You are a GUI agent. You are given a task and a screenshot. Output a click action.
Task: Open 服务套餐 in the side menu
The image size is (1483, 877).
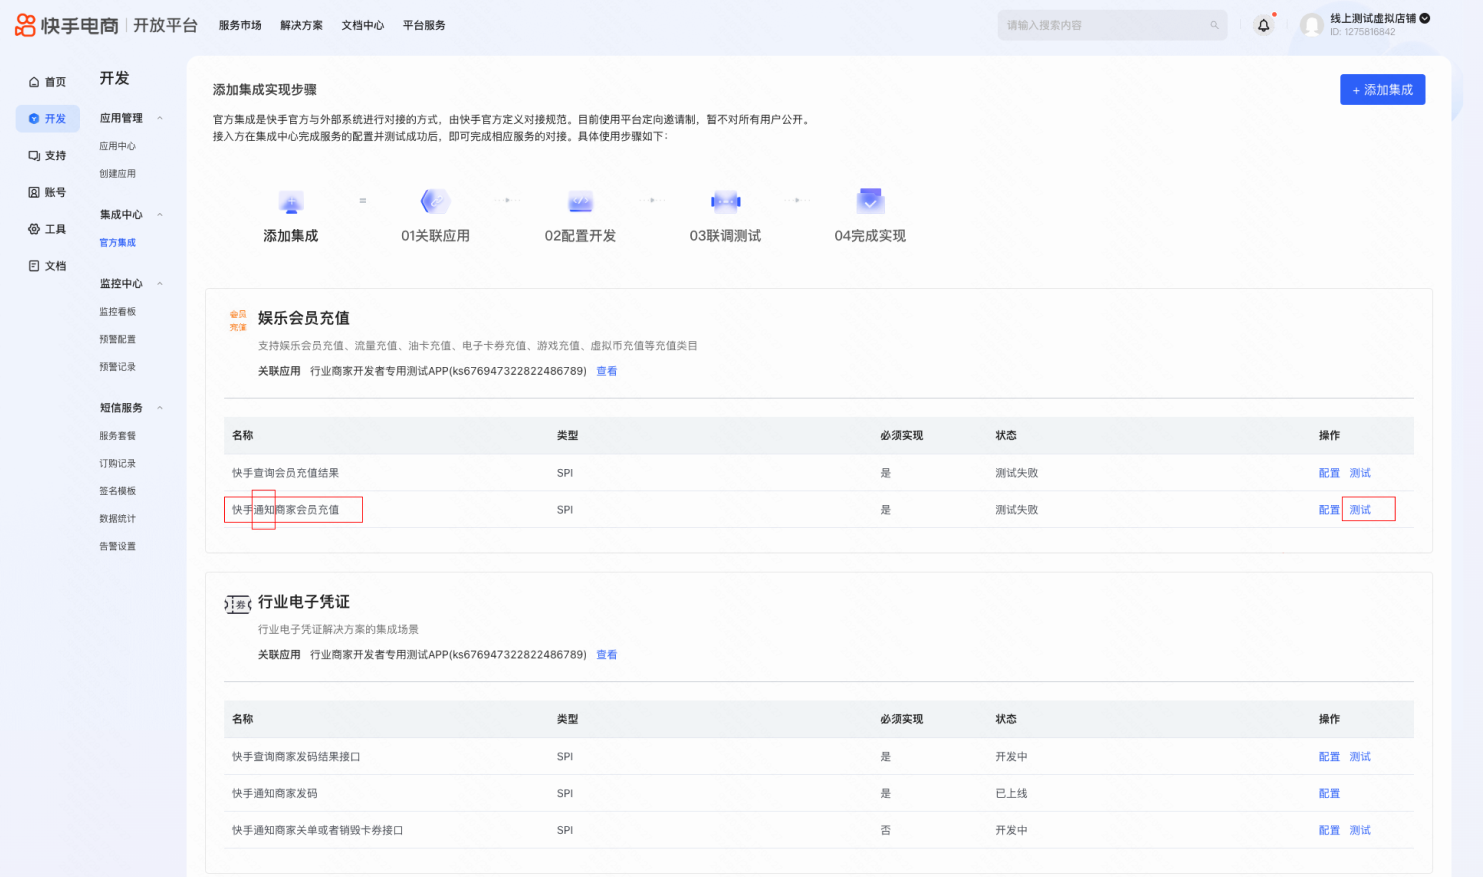point(117,436)
